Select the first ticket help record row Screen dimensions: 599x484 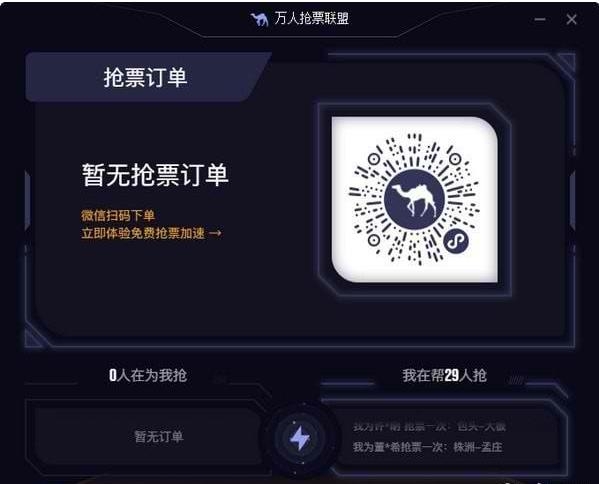[x=429, y=426]
